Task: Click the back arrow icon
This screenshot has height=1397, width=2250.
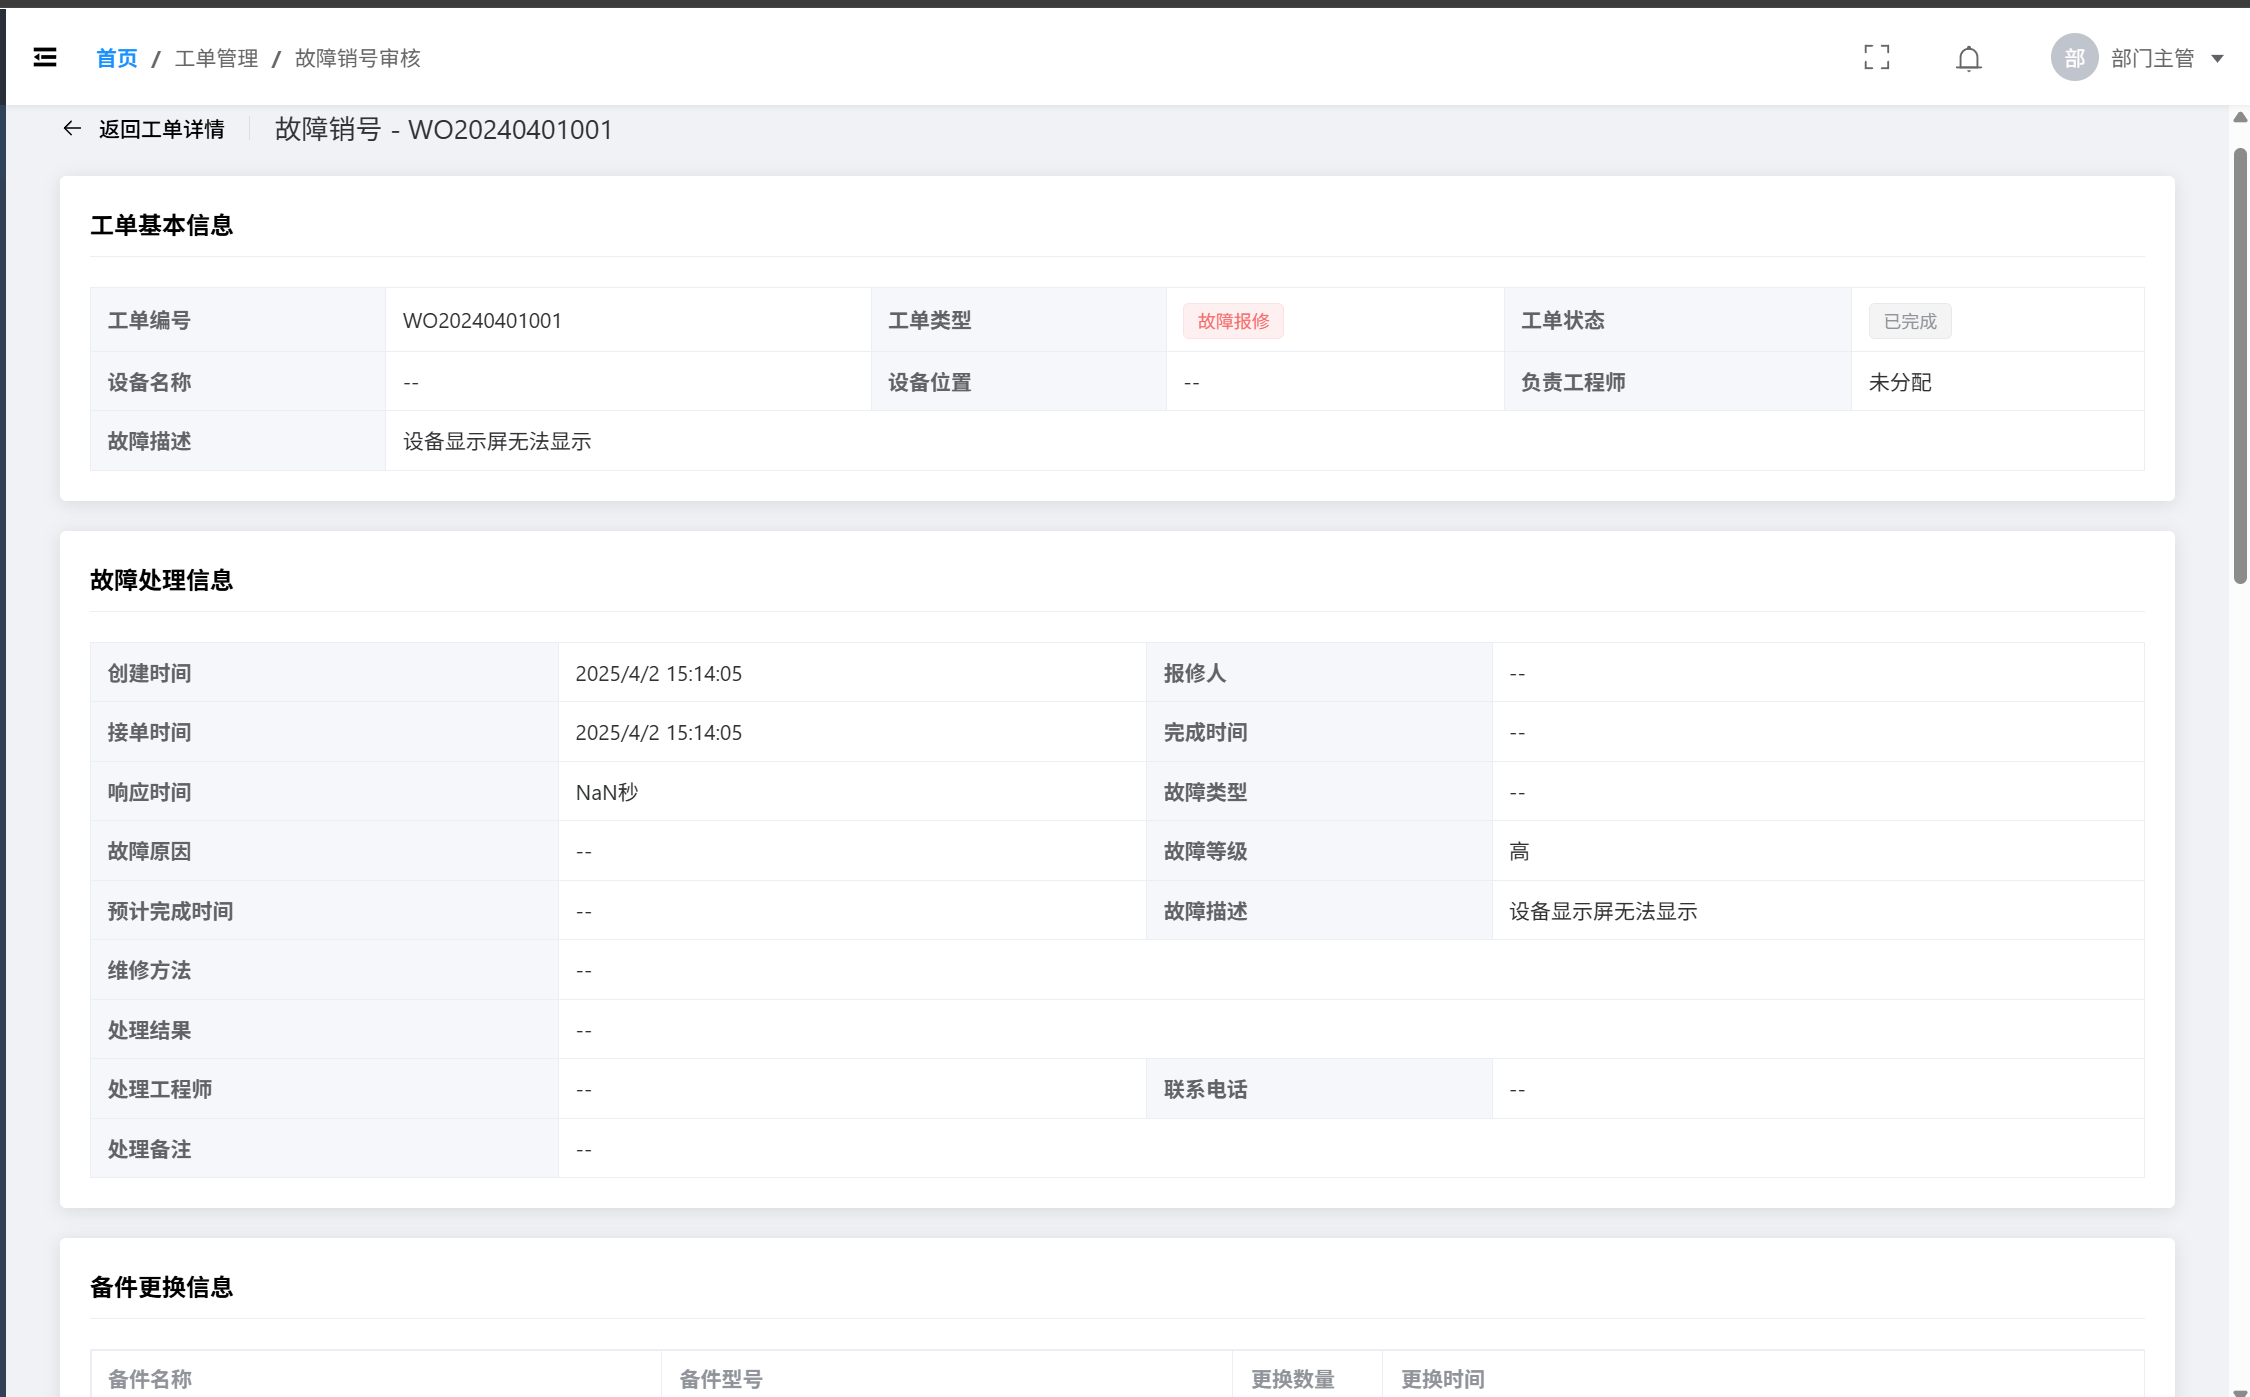Action: point(72,129)
